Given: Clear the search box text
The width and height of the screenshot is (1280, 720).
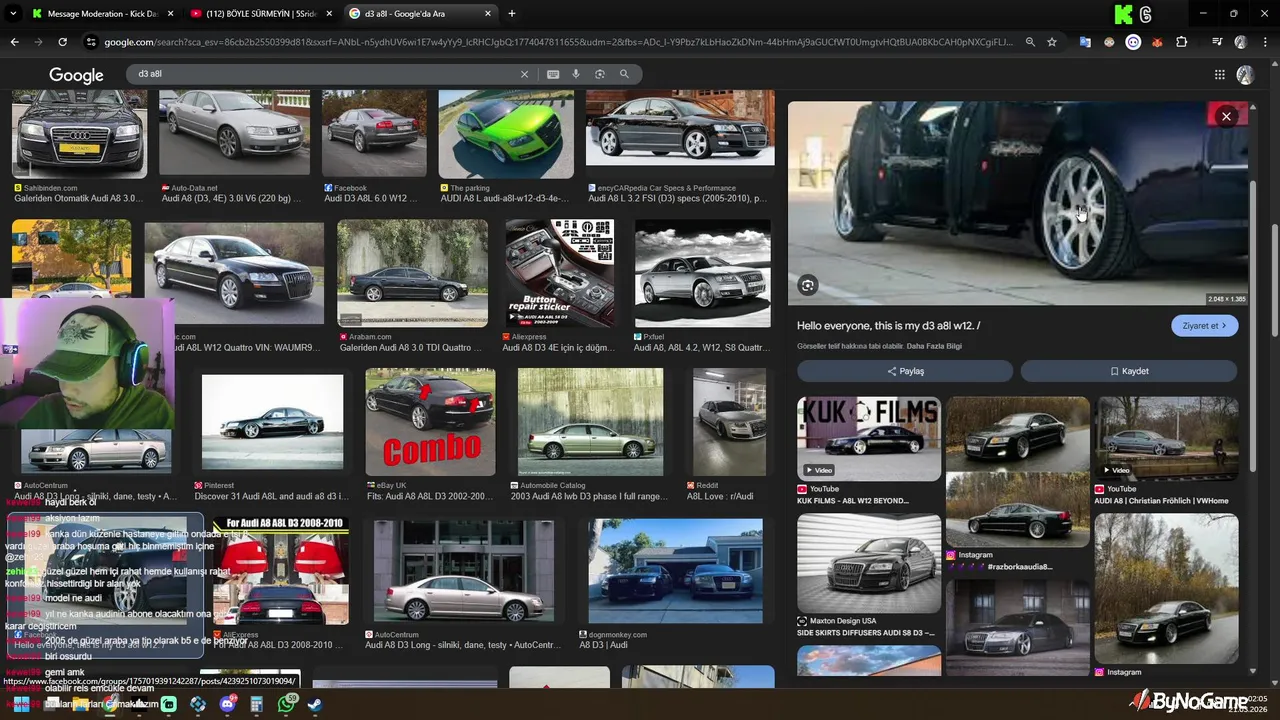Looking at the screenshot, I should click(524, 74).
